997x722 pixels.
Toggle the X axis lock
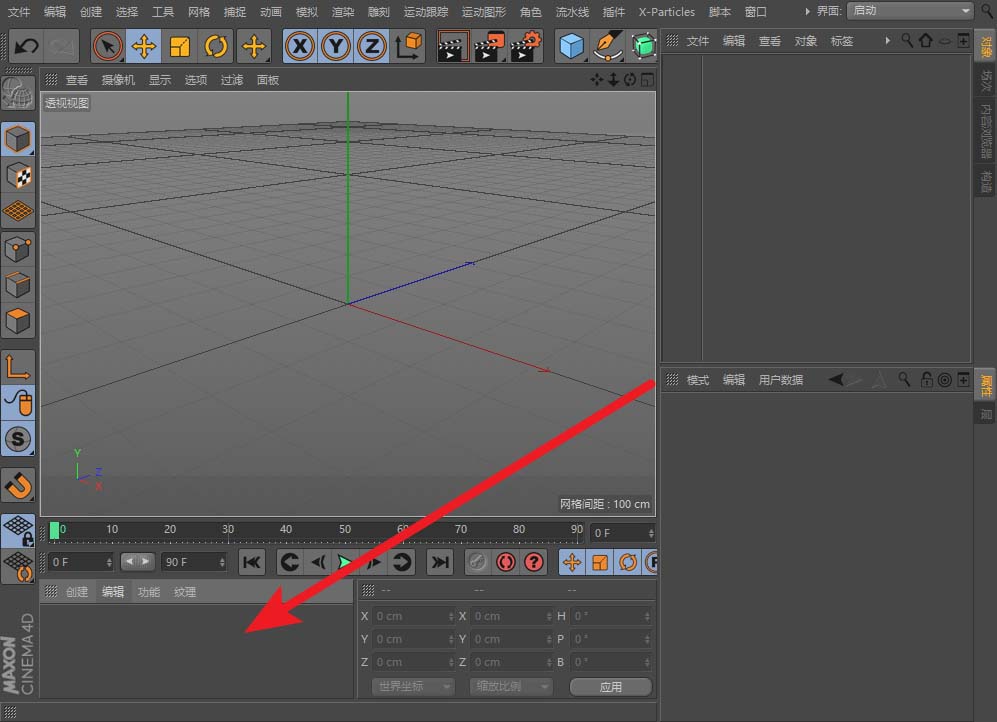click(299, 46)
